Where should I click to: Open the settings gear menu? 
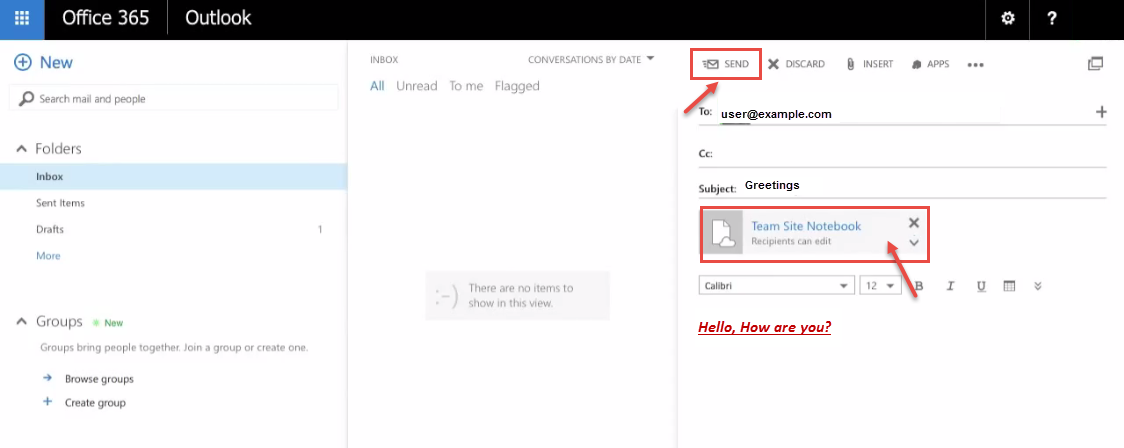coord(1008,19)
